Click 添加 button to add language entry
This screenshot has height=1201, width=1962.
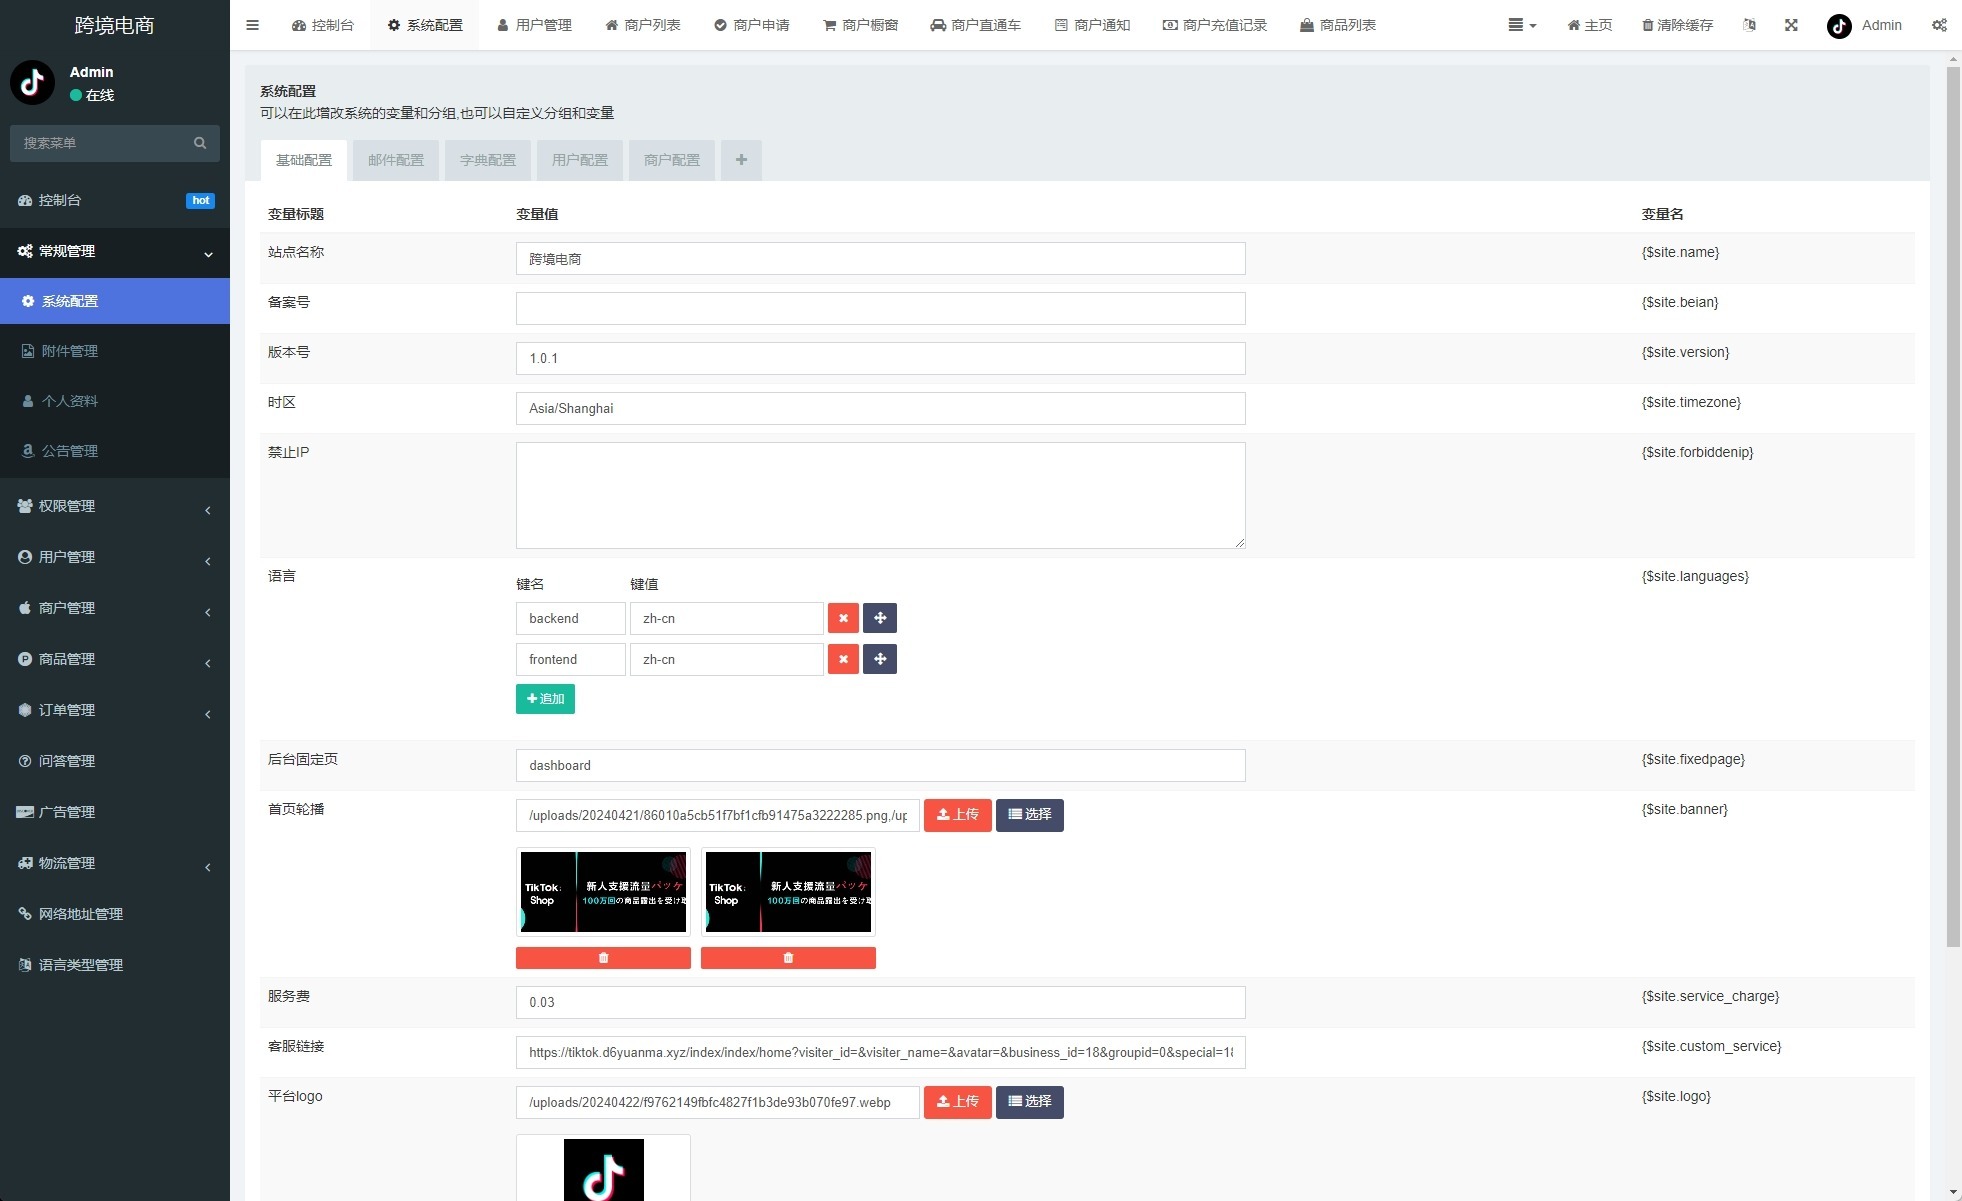click(x=545, y=698)
